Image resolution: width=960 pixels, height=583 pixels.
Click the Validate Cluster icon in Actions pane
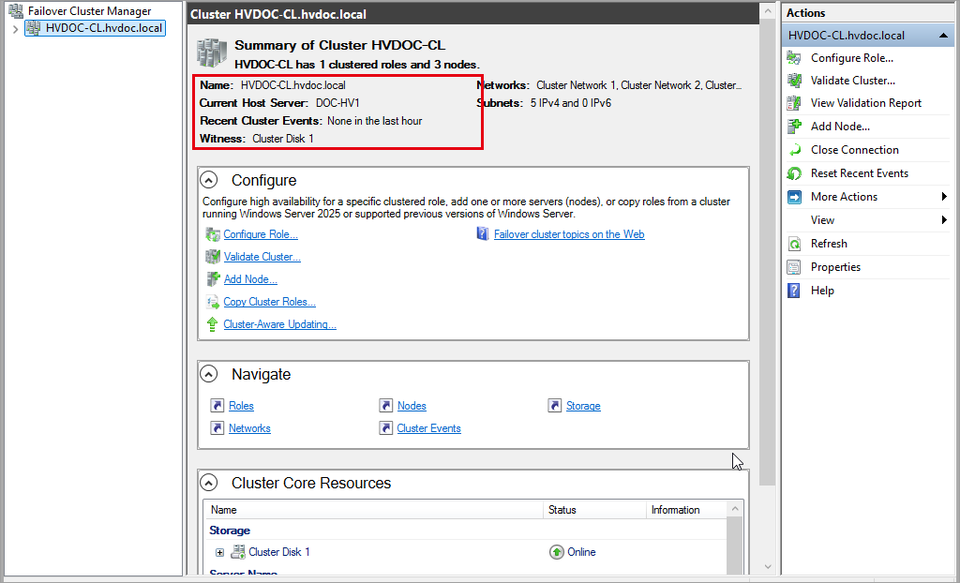click(794, 80)
